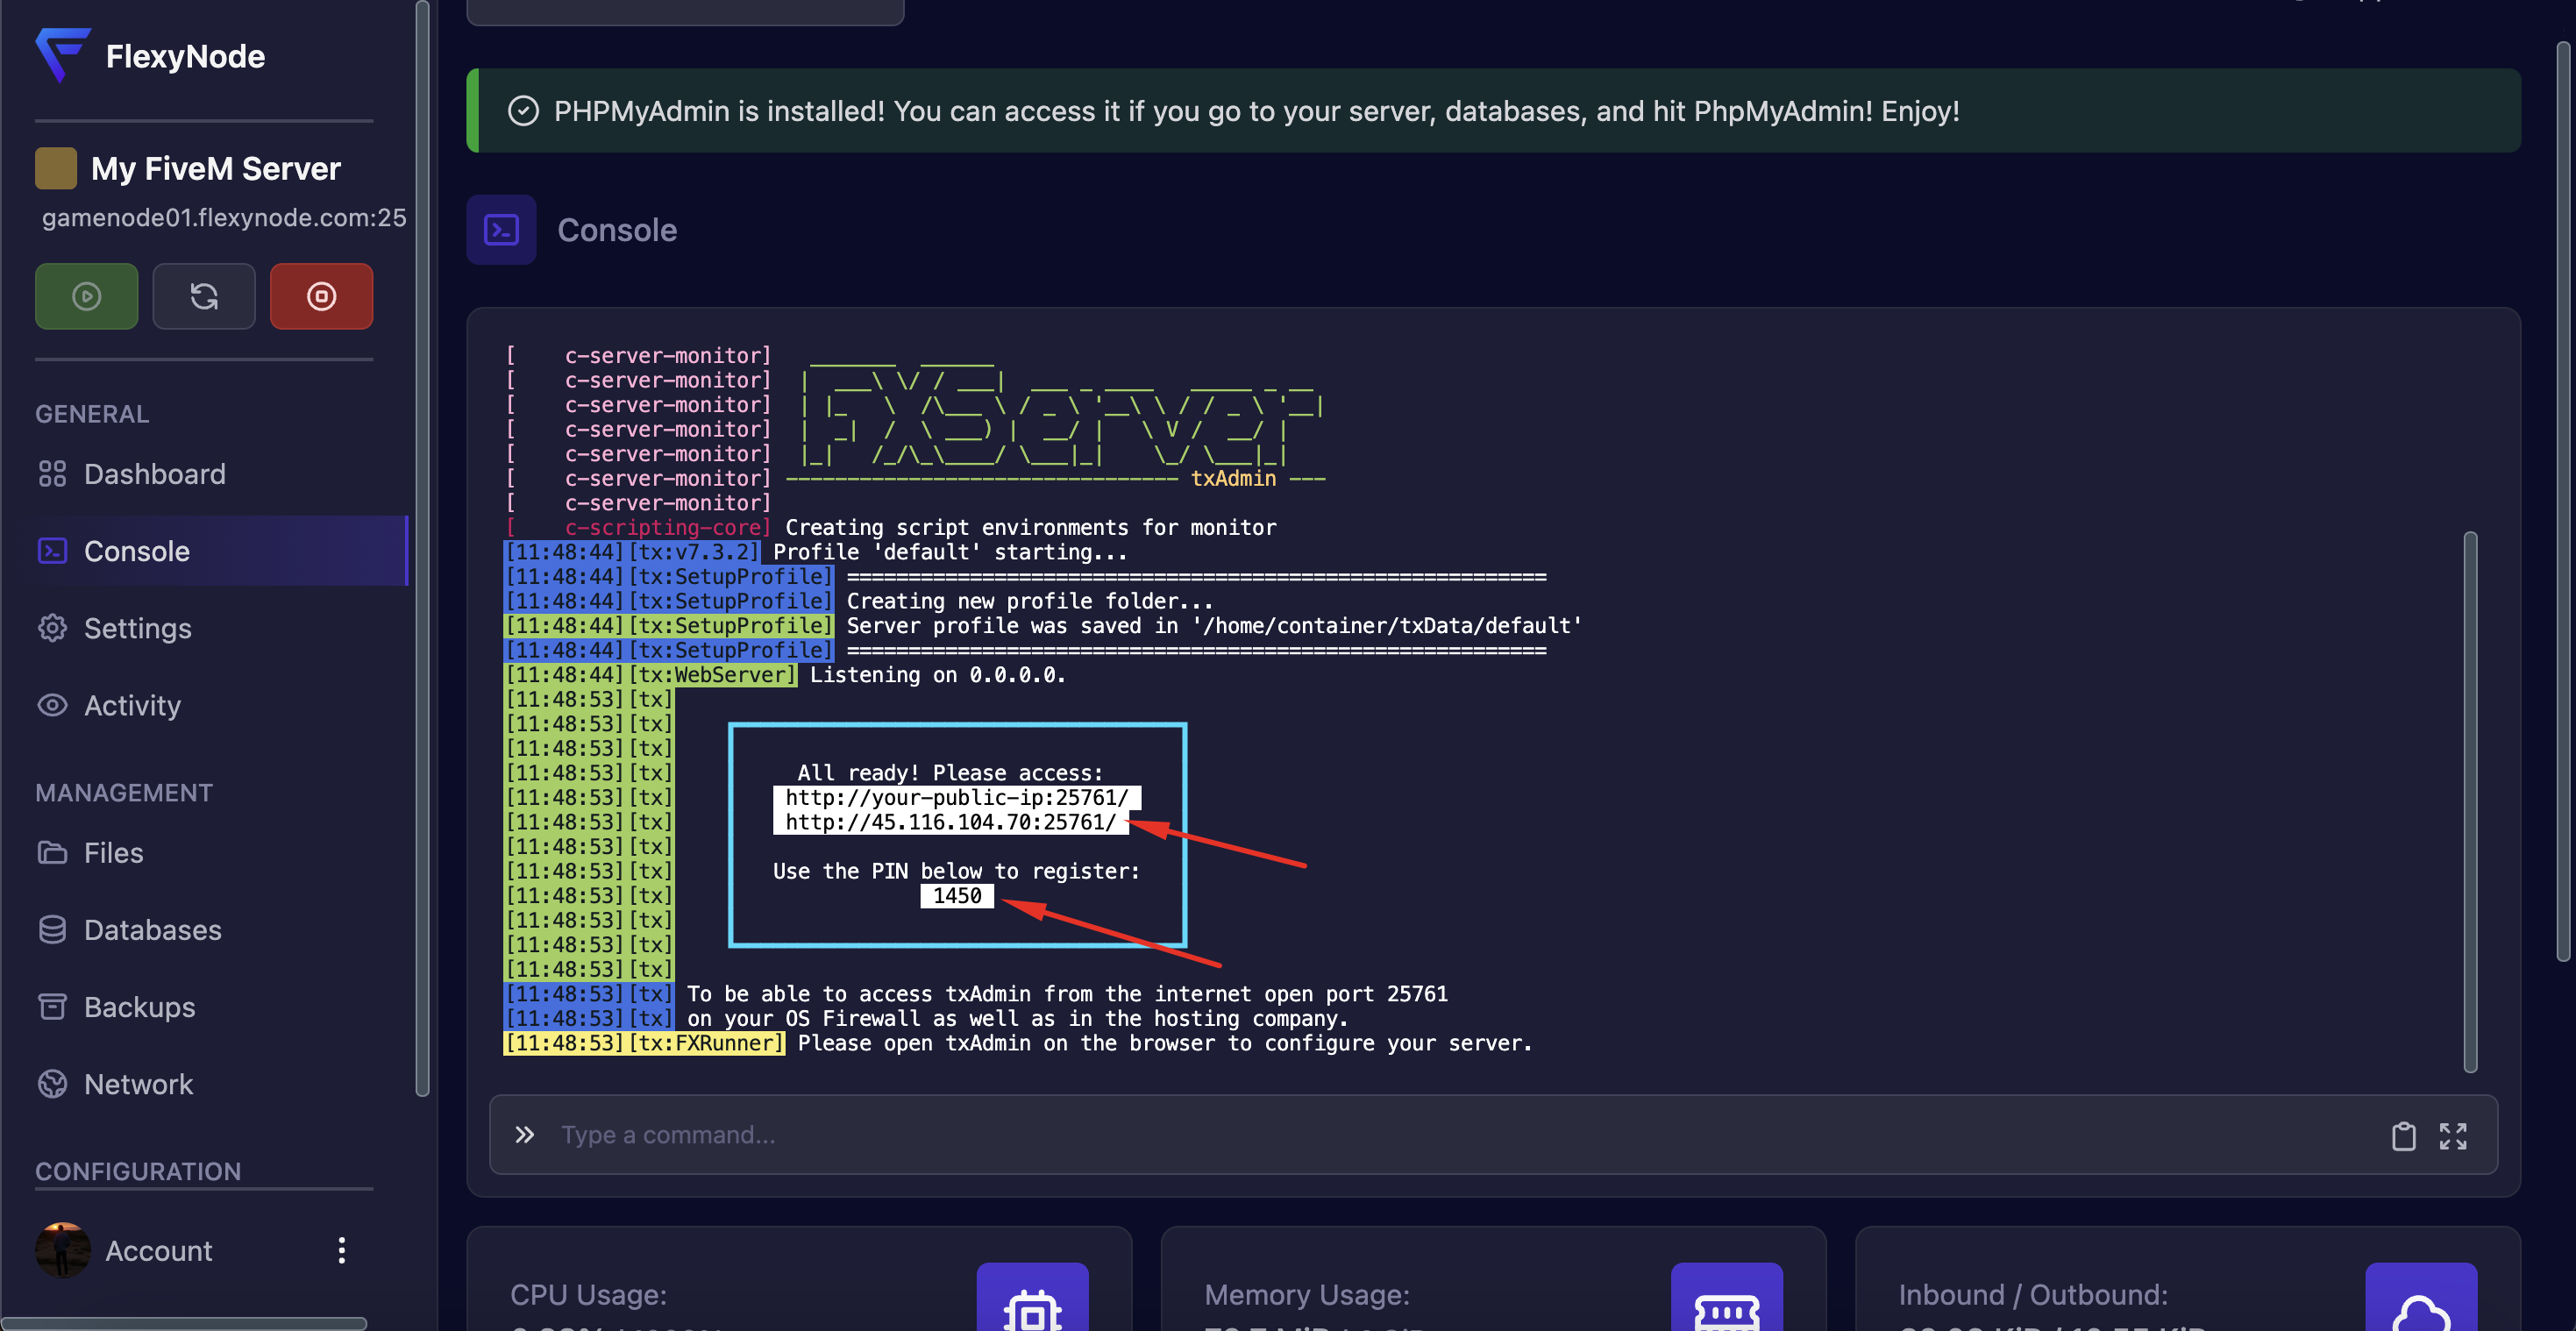
Task: Open the Network settings page
Action: pos(138,1084)
